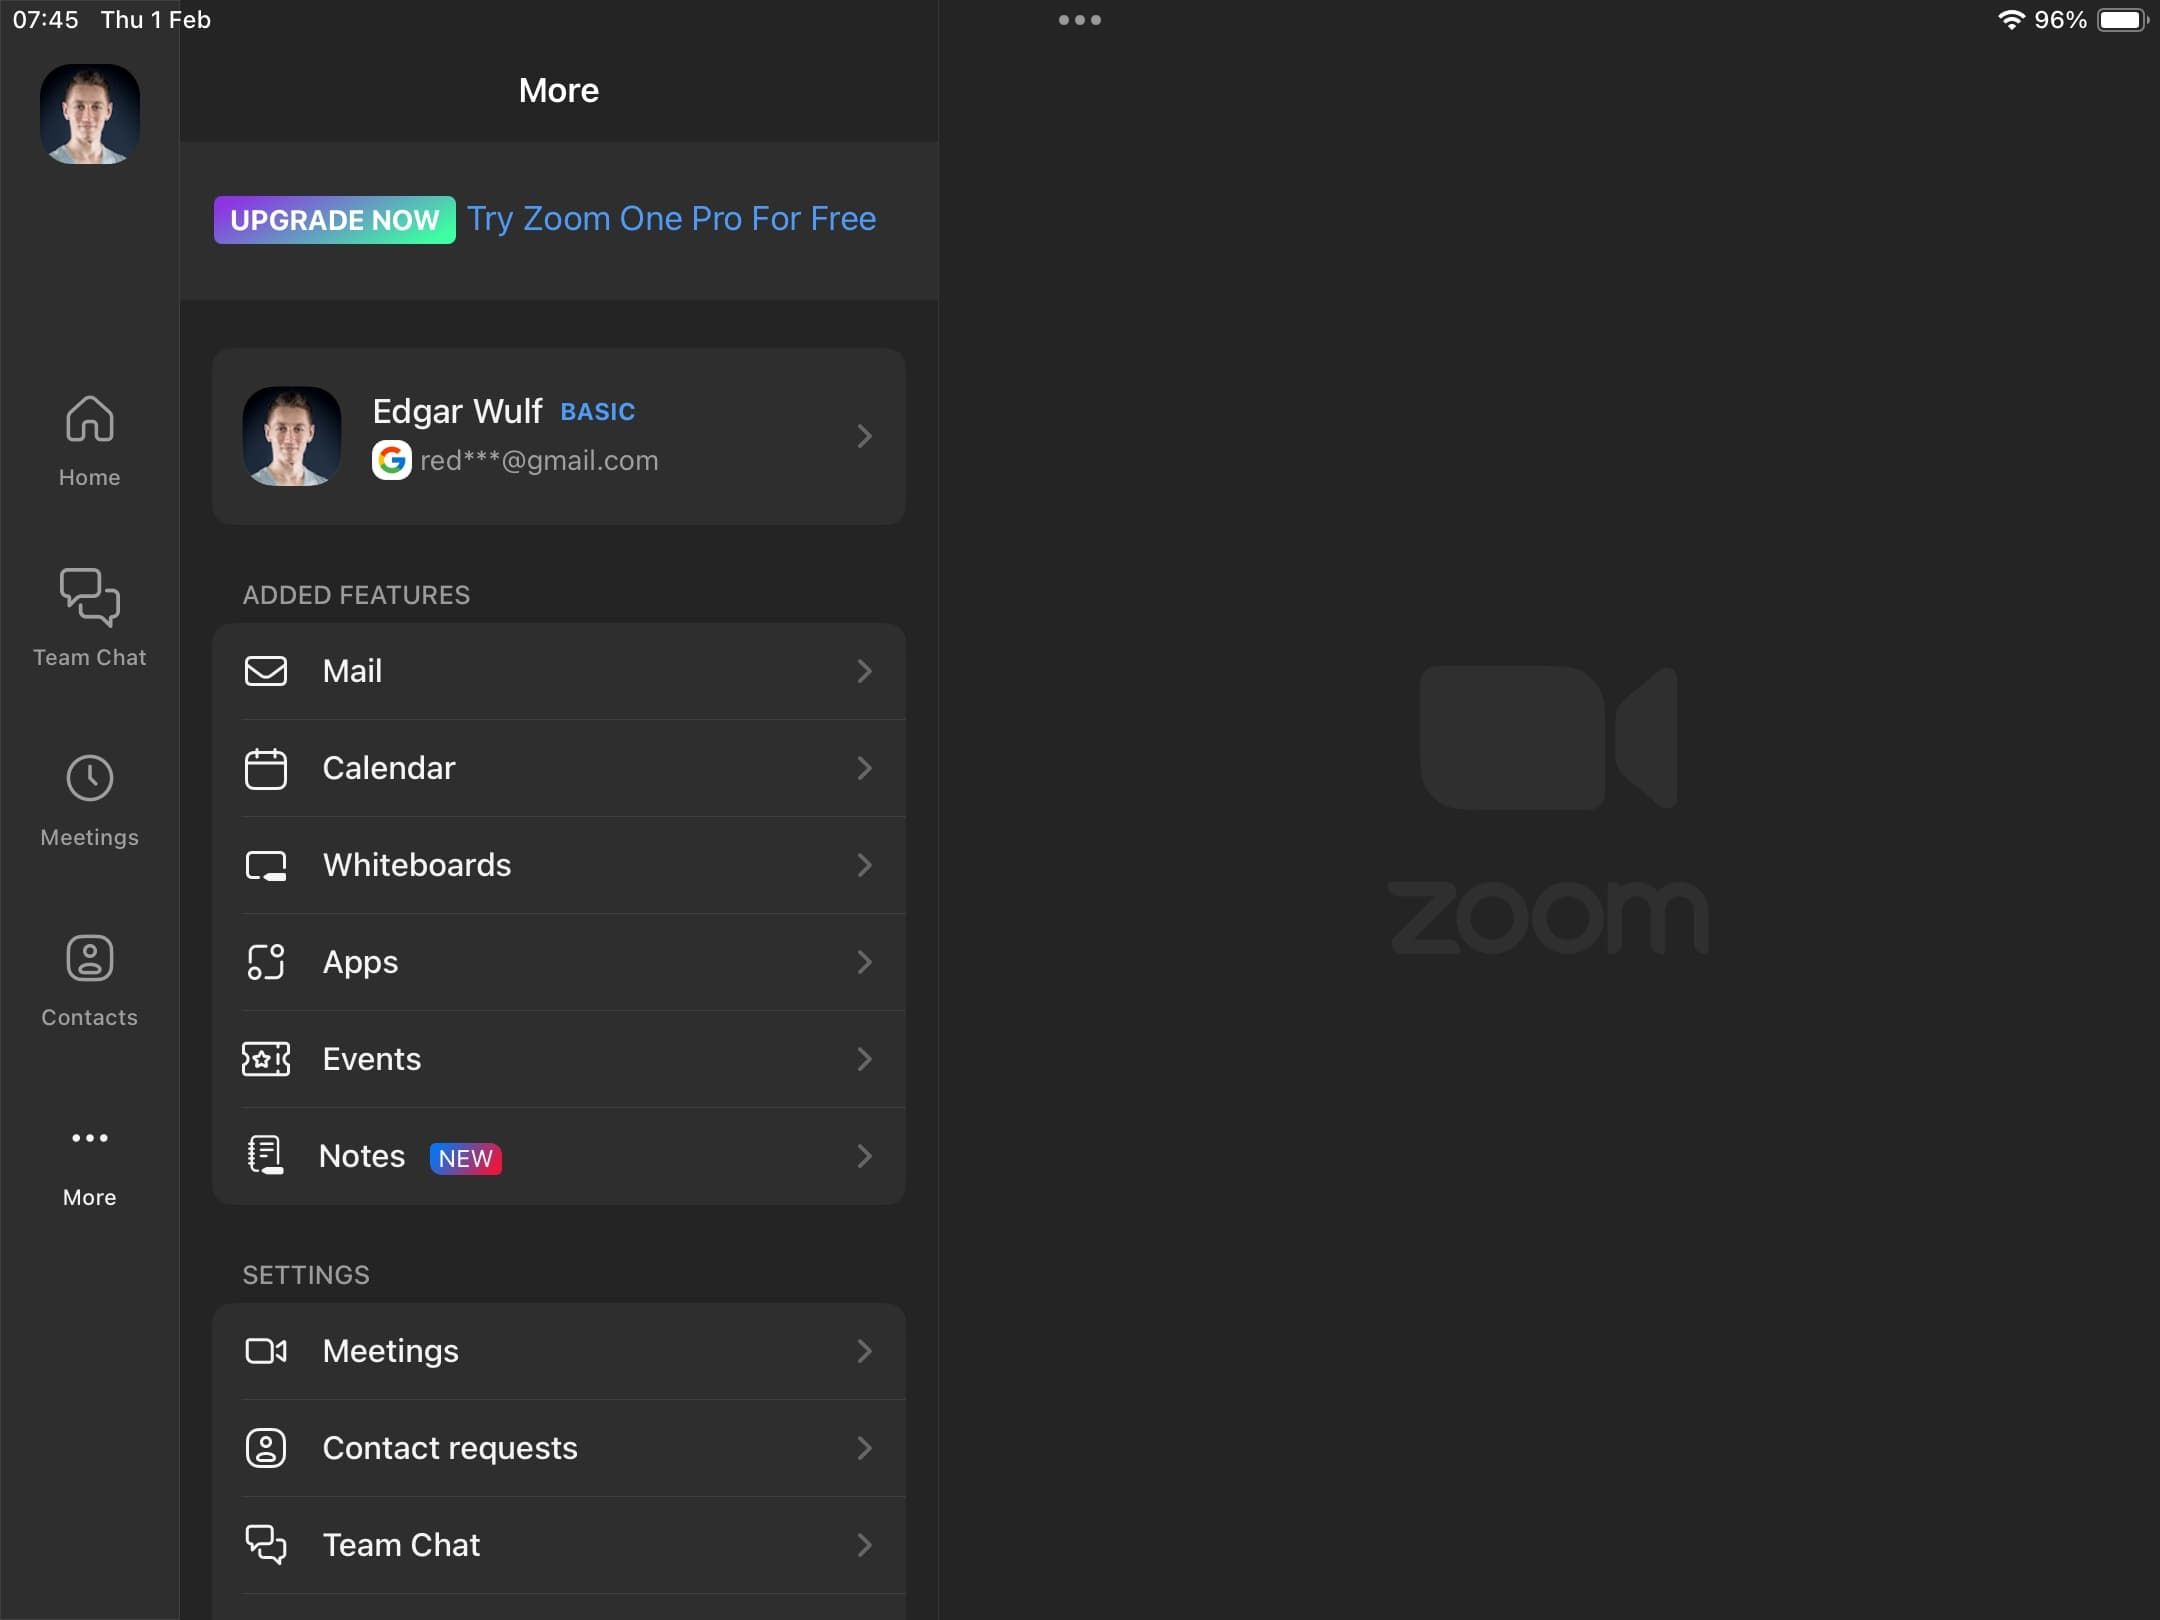
Task: Click Try Zoom One Pro For Free
Action: point(670,218)
